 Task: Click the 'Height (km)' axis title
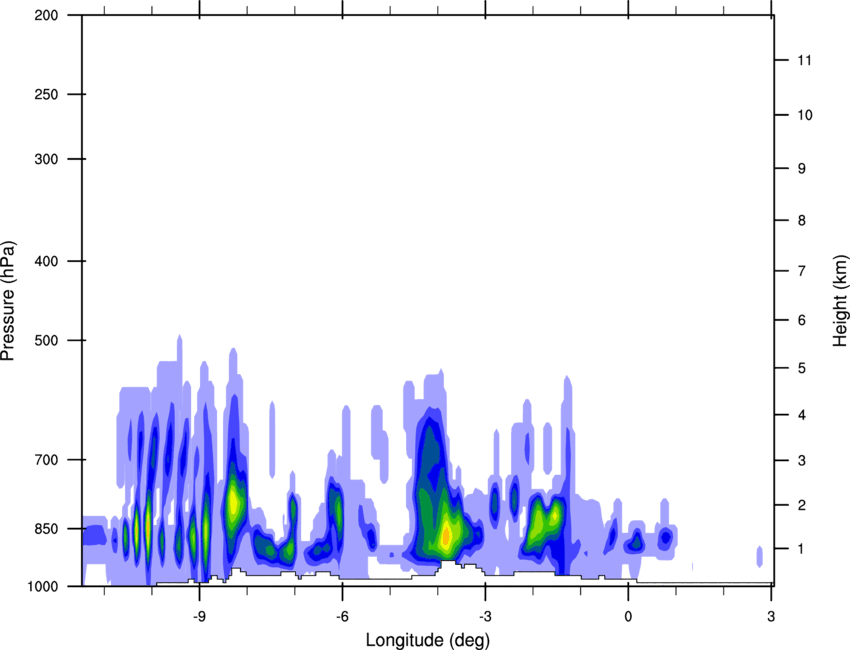840,301
